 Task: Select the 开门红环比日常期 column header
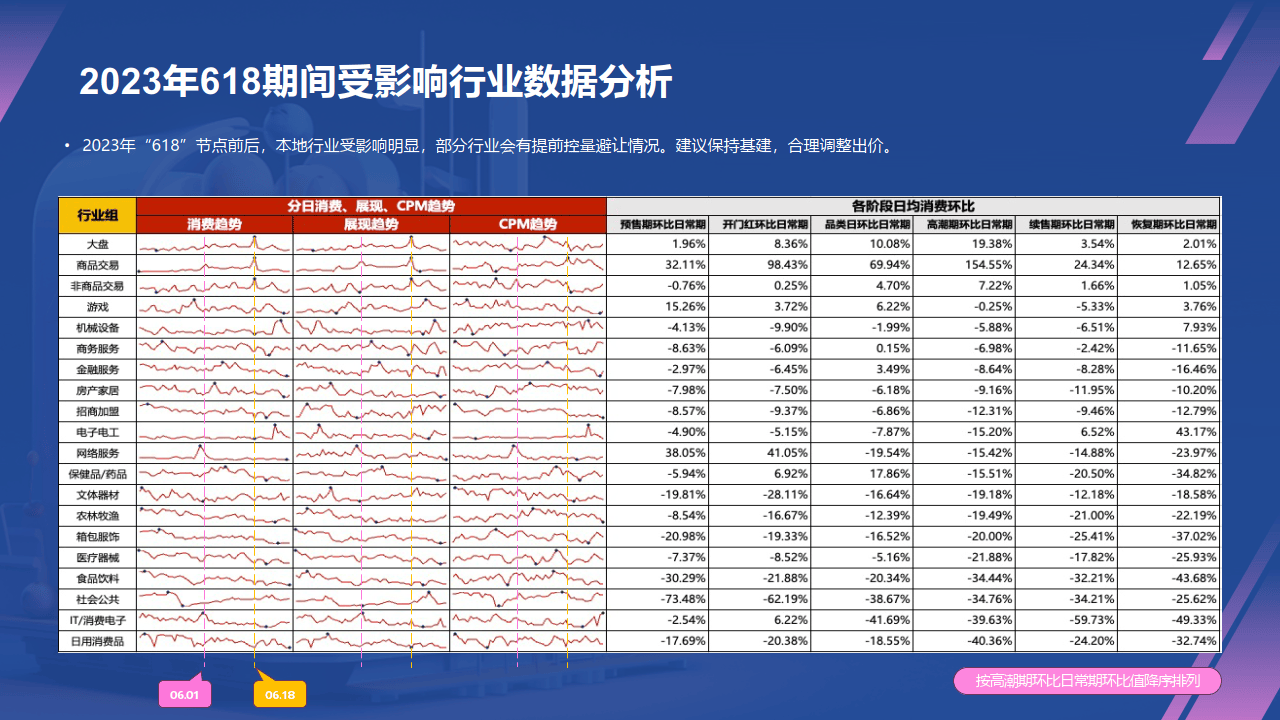pyautogui.click(x=760, y=224)
